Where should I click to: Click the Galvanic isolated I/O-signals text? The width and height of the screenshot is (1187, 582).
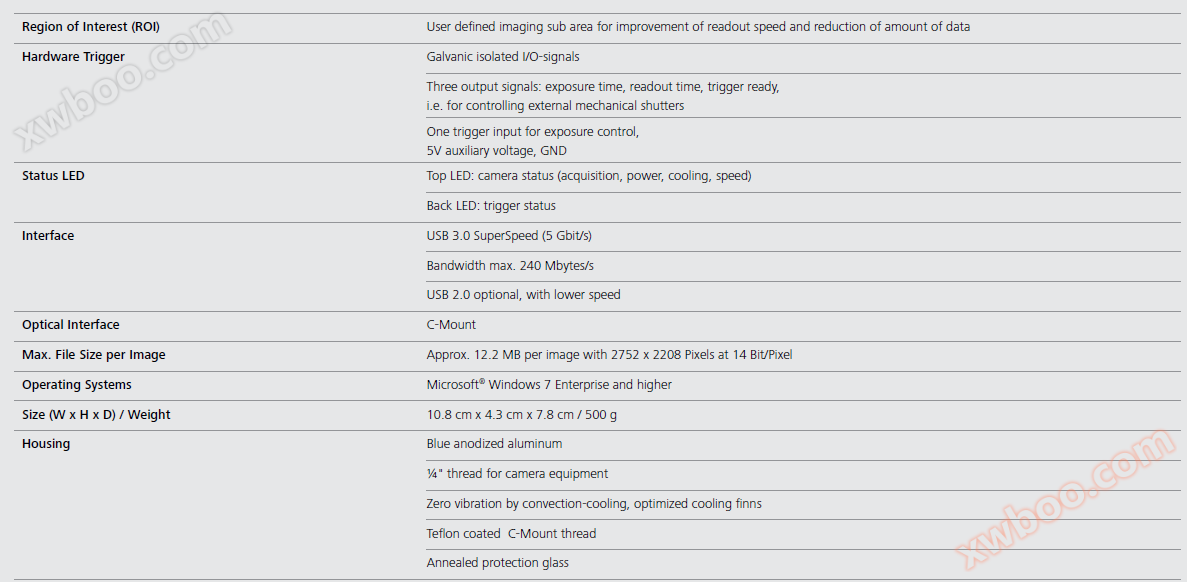click(x=503, y=57)
